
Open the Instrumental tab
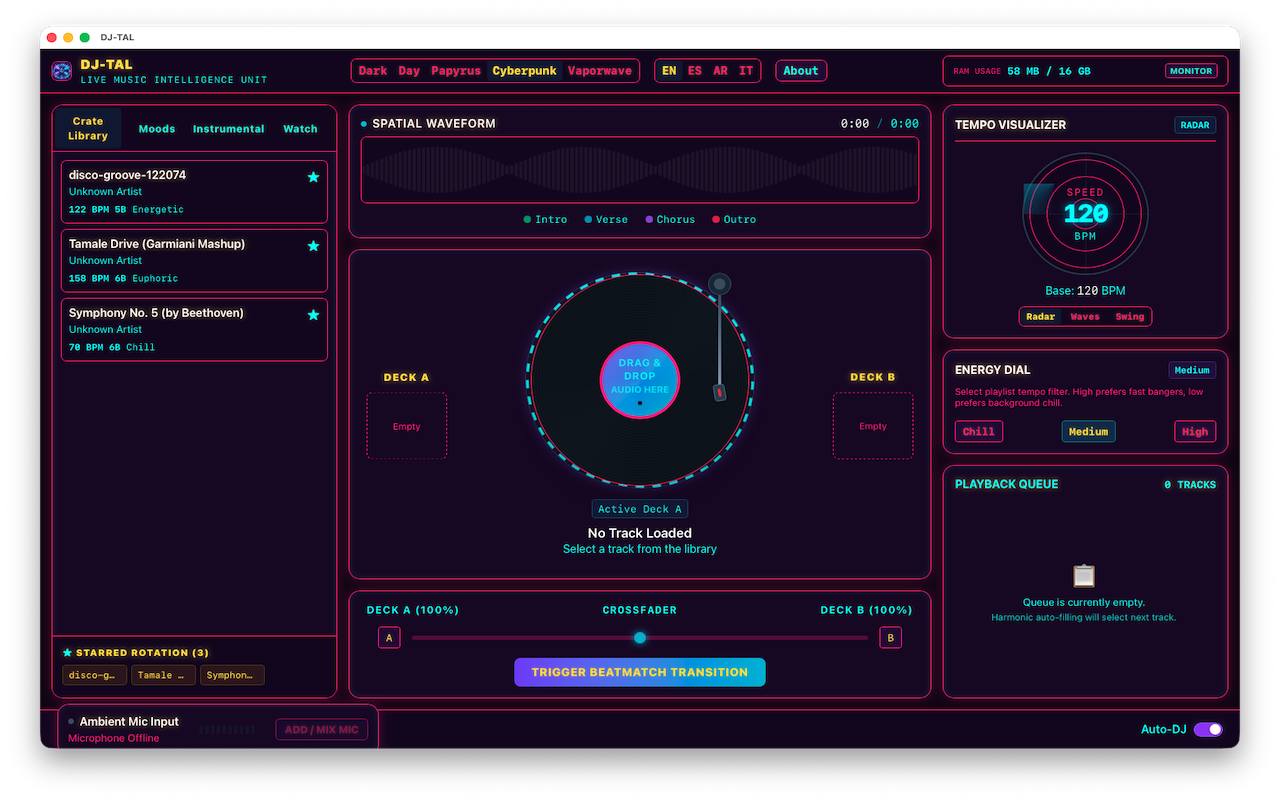click(229, 129)
